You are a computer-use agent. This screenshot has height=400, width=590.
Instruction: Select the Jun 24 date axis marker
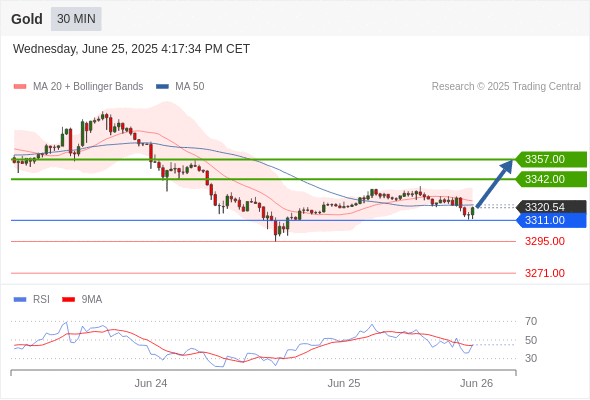point(151,383)
